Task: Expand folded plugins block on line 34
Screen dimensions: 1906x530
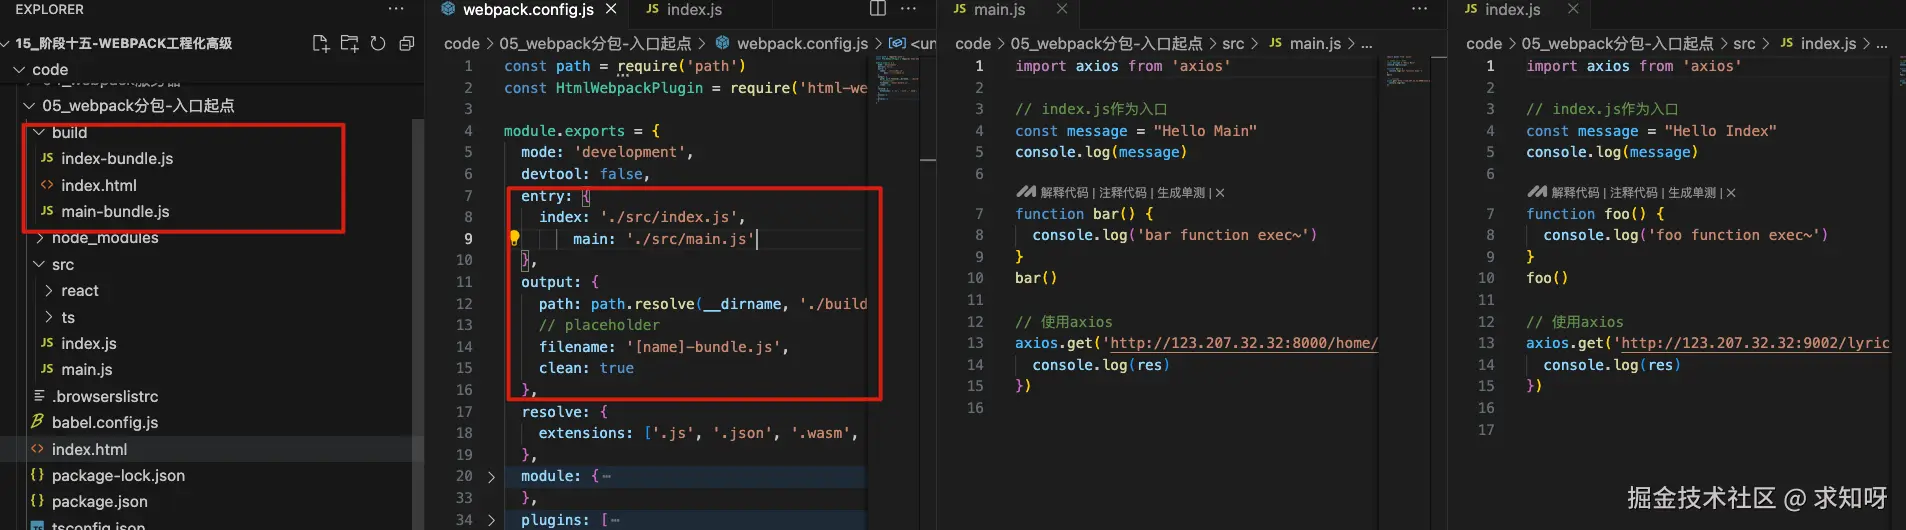Action: click(491, 520)
